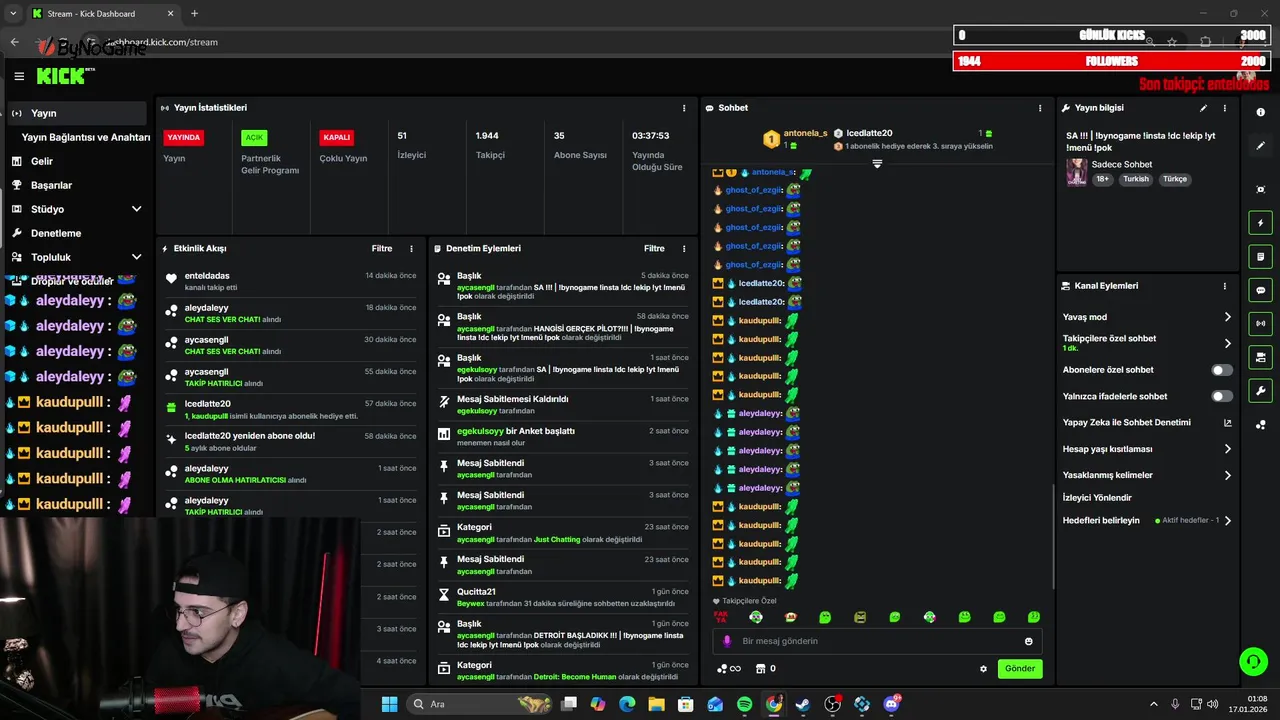Open OBS Studio from the taskbar
Image resolution: width=1280 pixels, height=720 pixels.
tap(832, 704)
